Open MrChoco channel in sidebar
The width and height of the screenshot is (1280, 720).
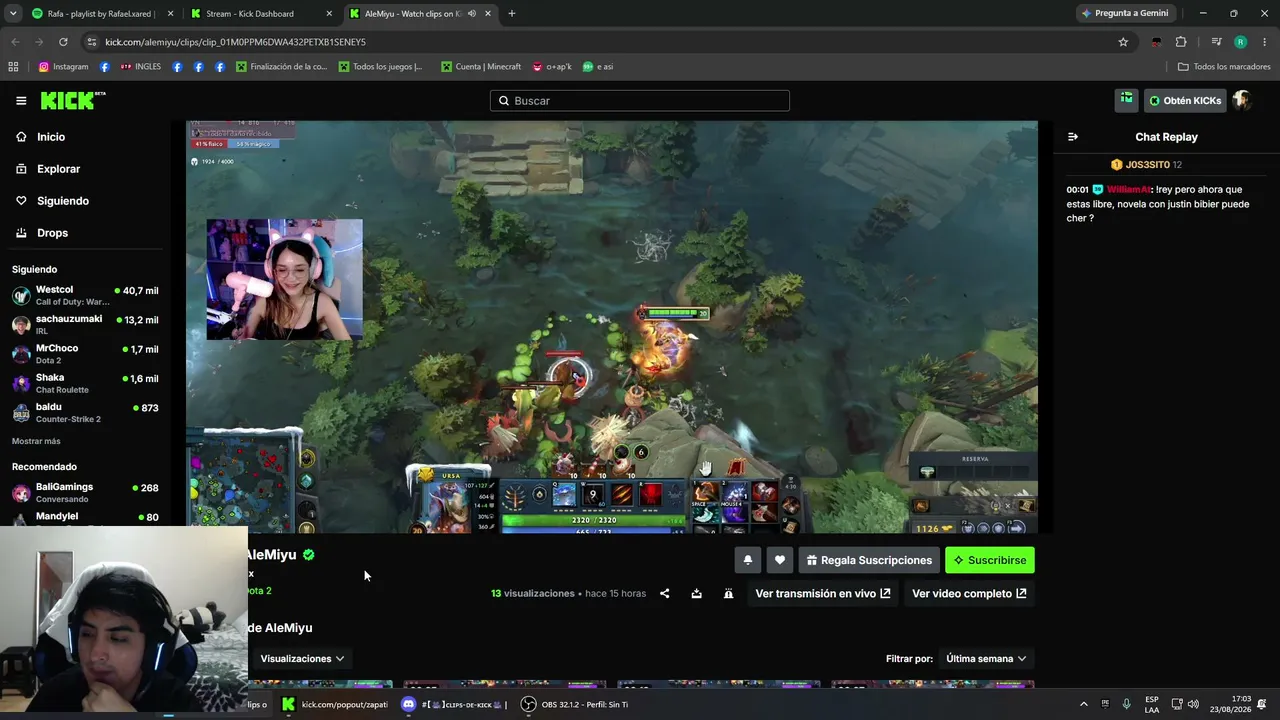(x=85, y=354)
